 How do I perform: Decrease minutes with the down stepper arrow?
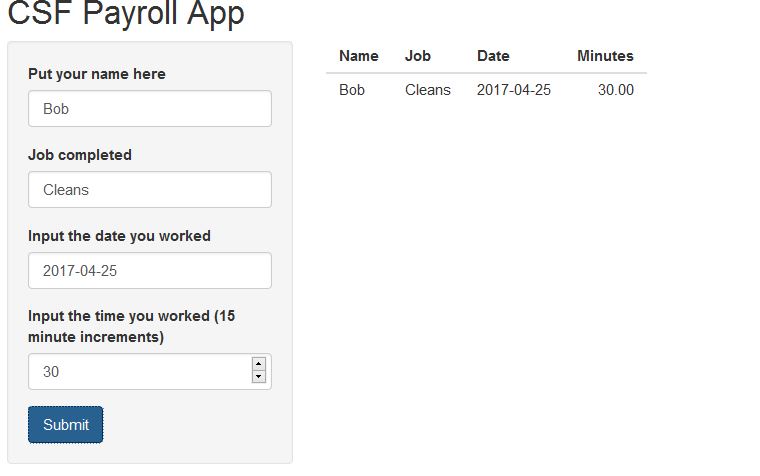(x=259, y=377)
